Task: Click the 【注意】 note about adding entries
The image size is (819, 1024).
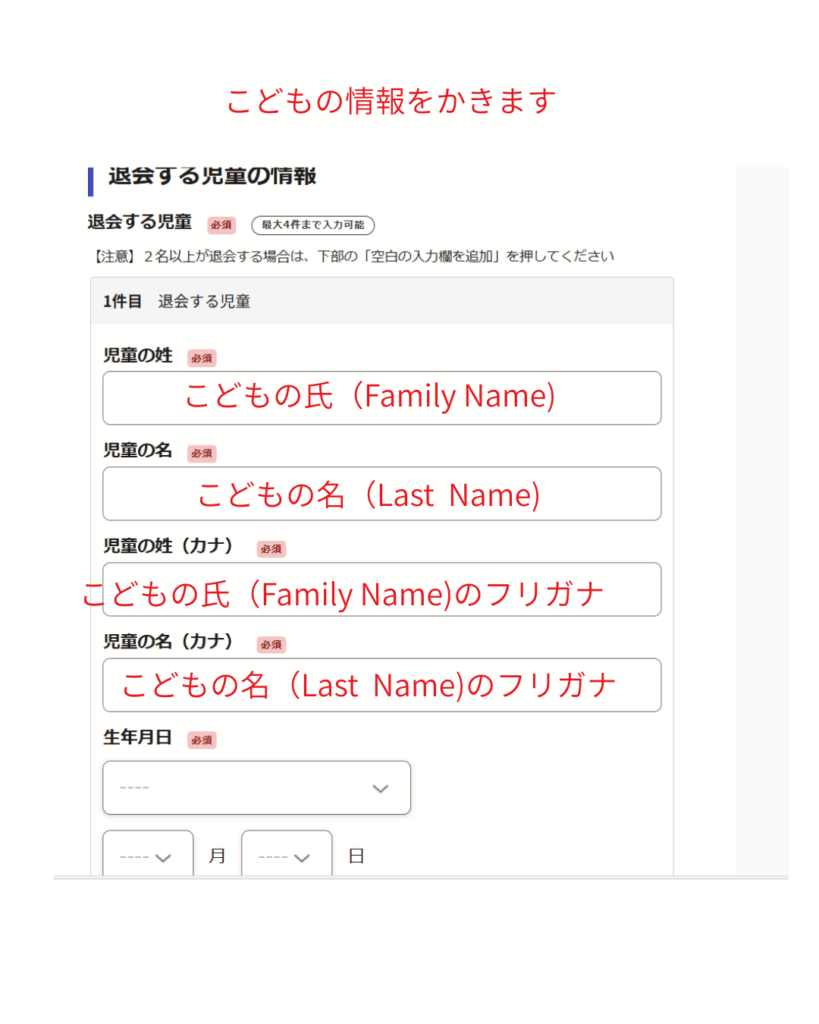Action: [x=351, y=256]
